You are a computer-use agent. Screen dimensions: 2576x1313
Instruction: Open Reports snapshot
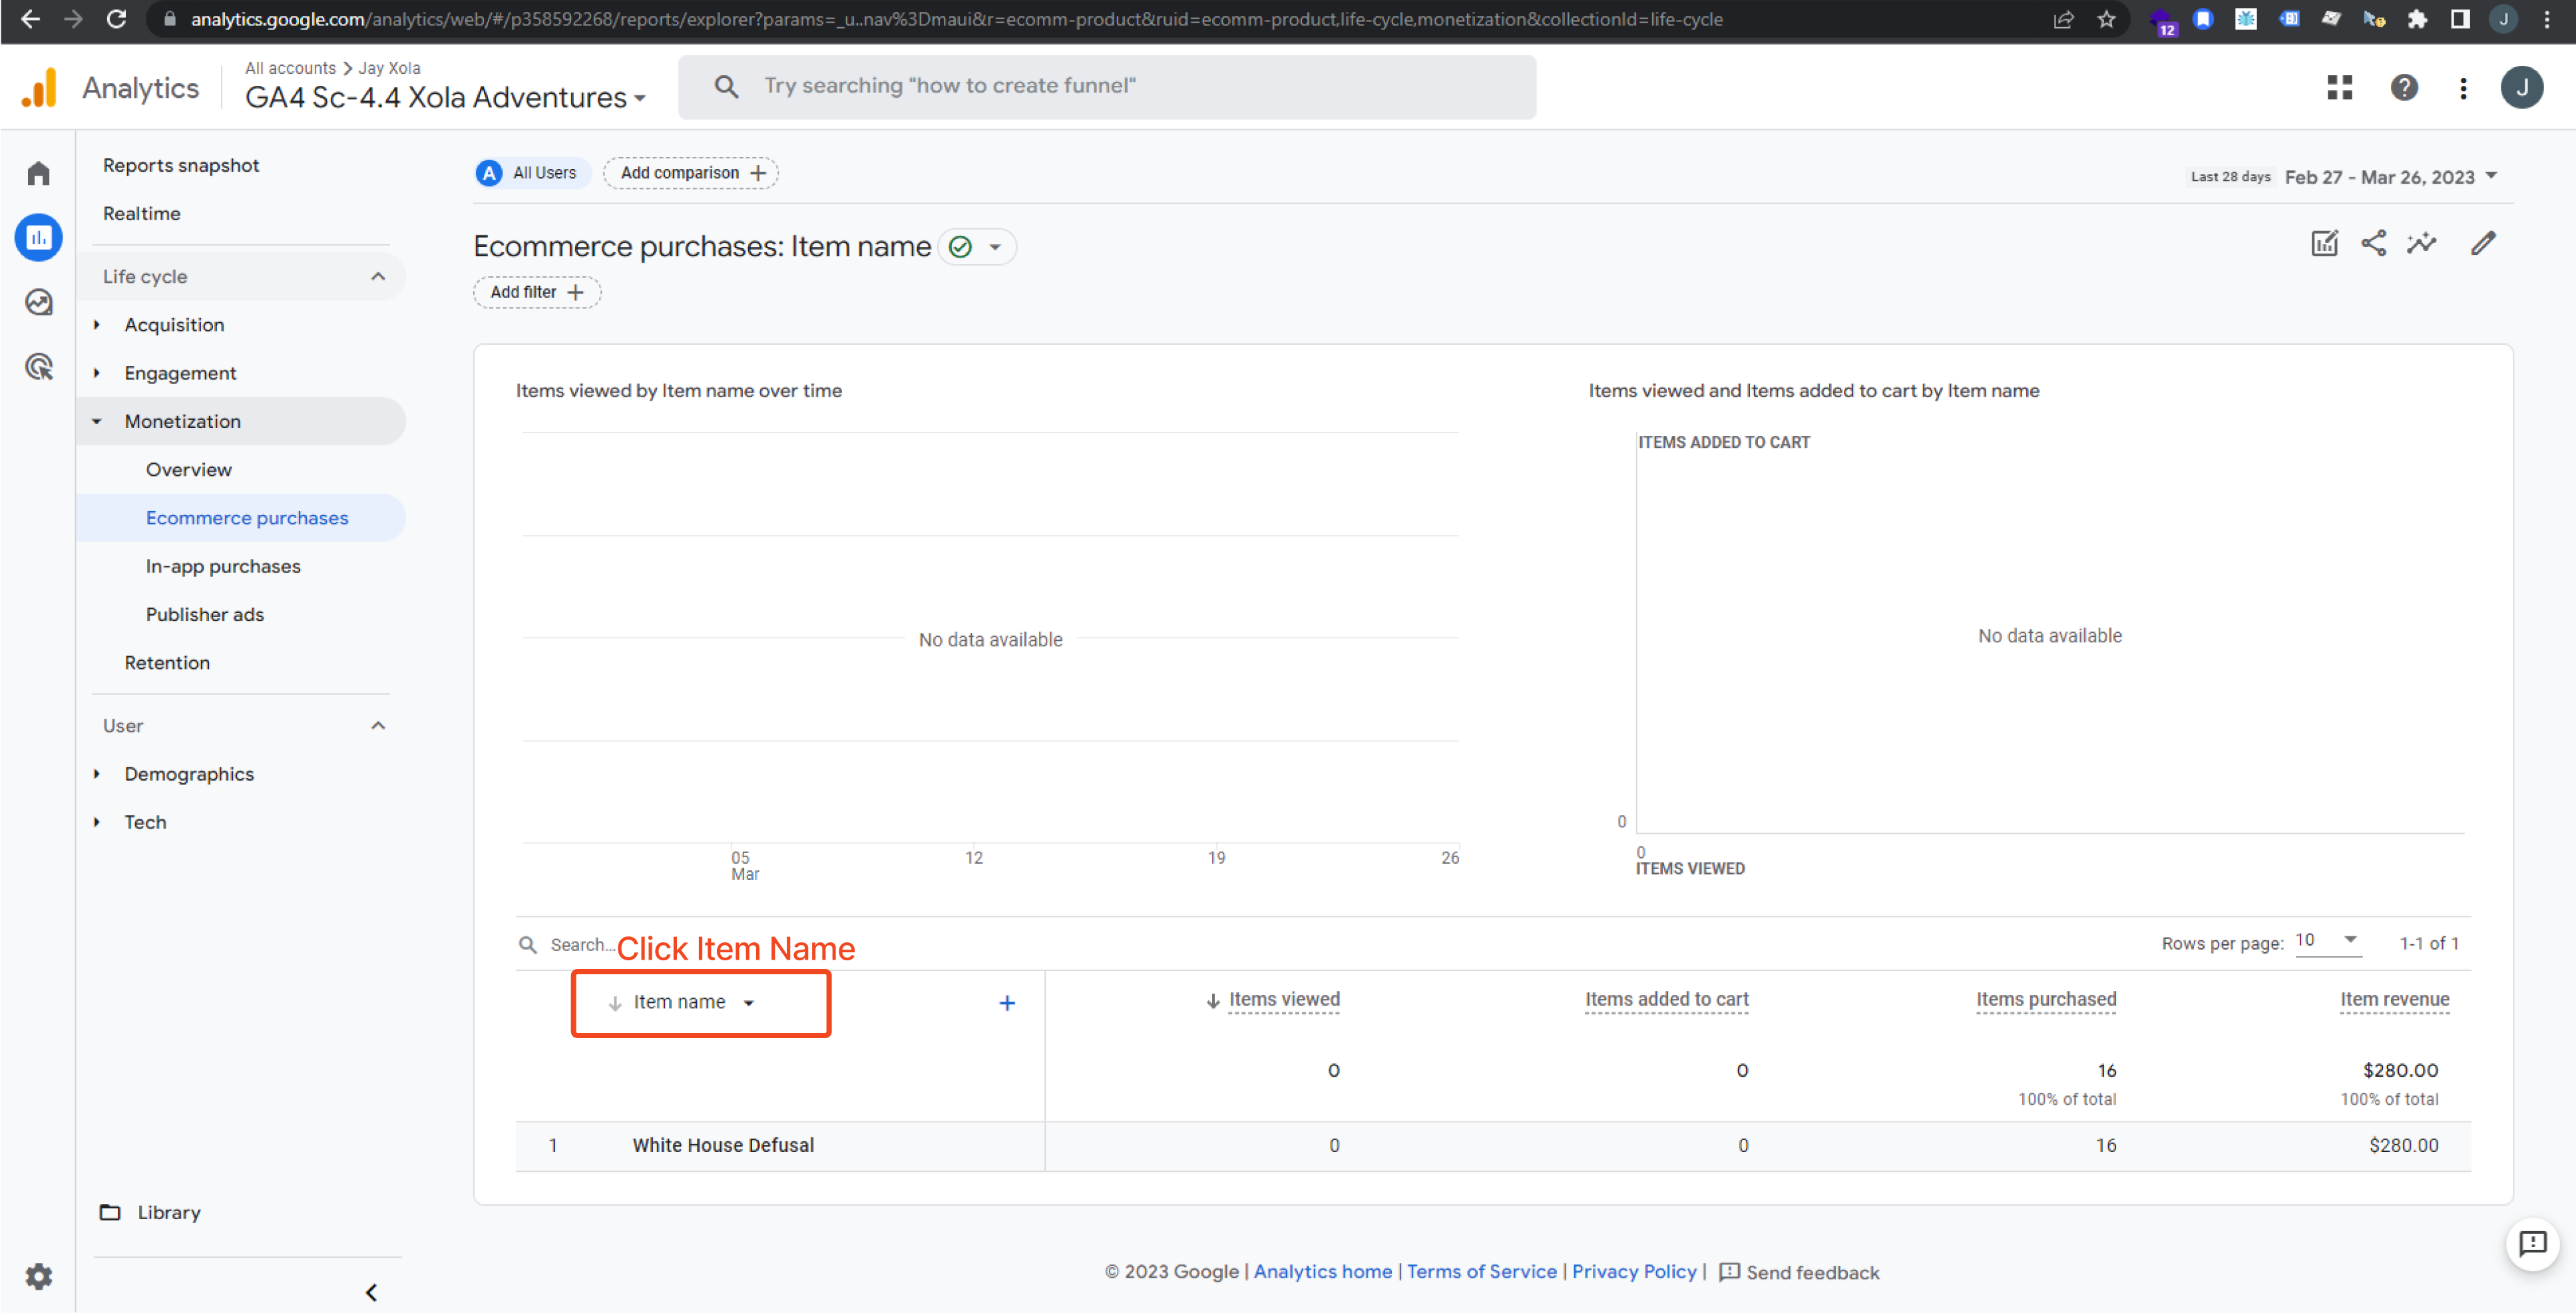181,165
